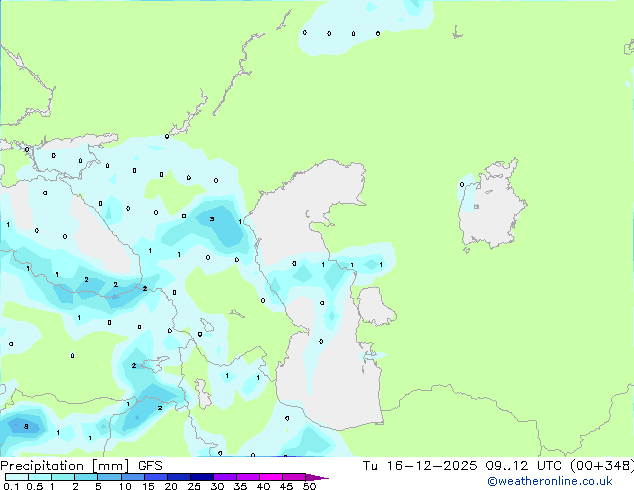Click the legend scale label "35"

tap(240, 486)
